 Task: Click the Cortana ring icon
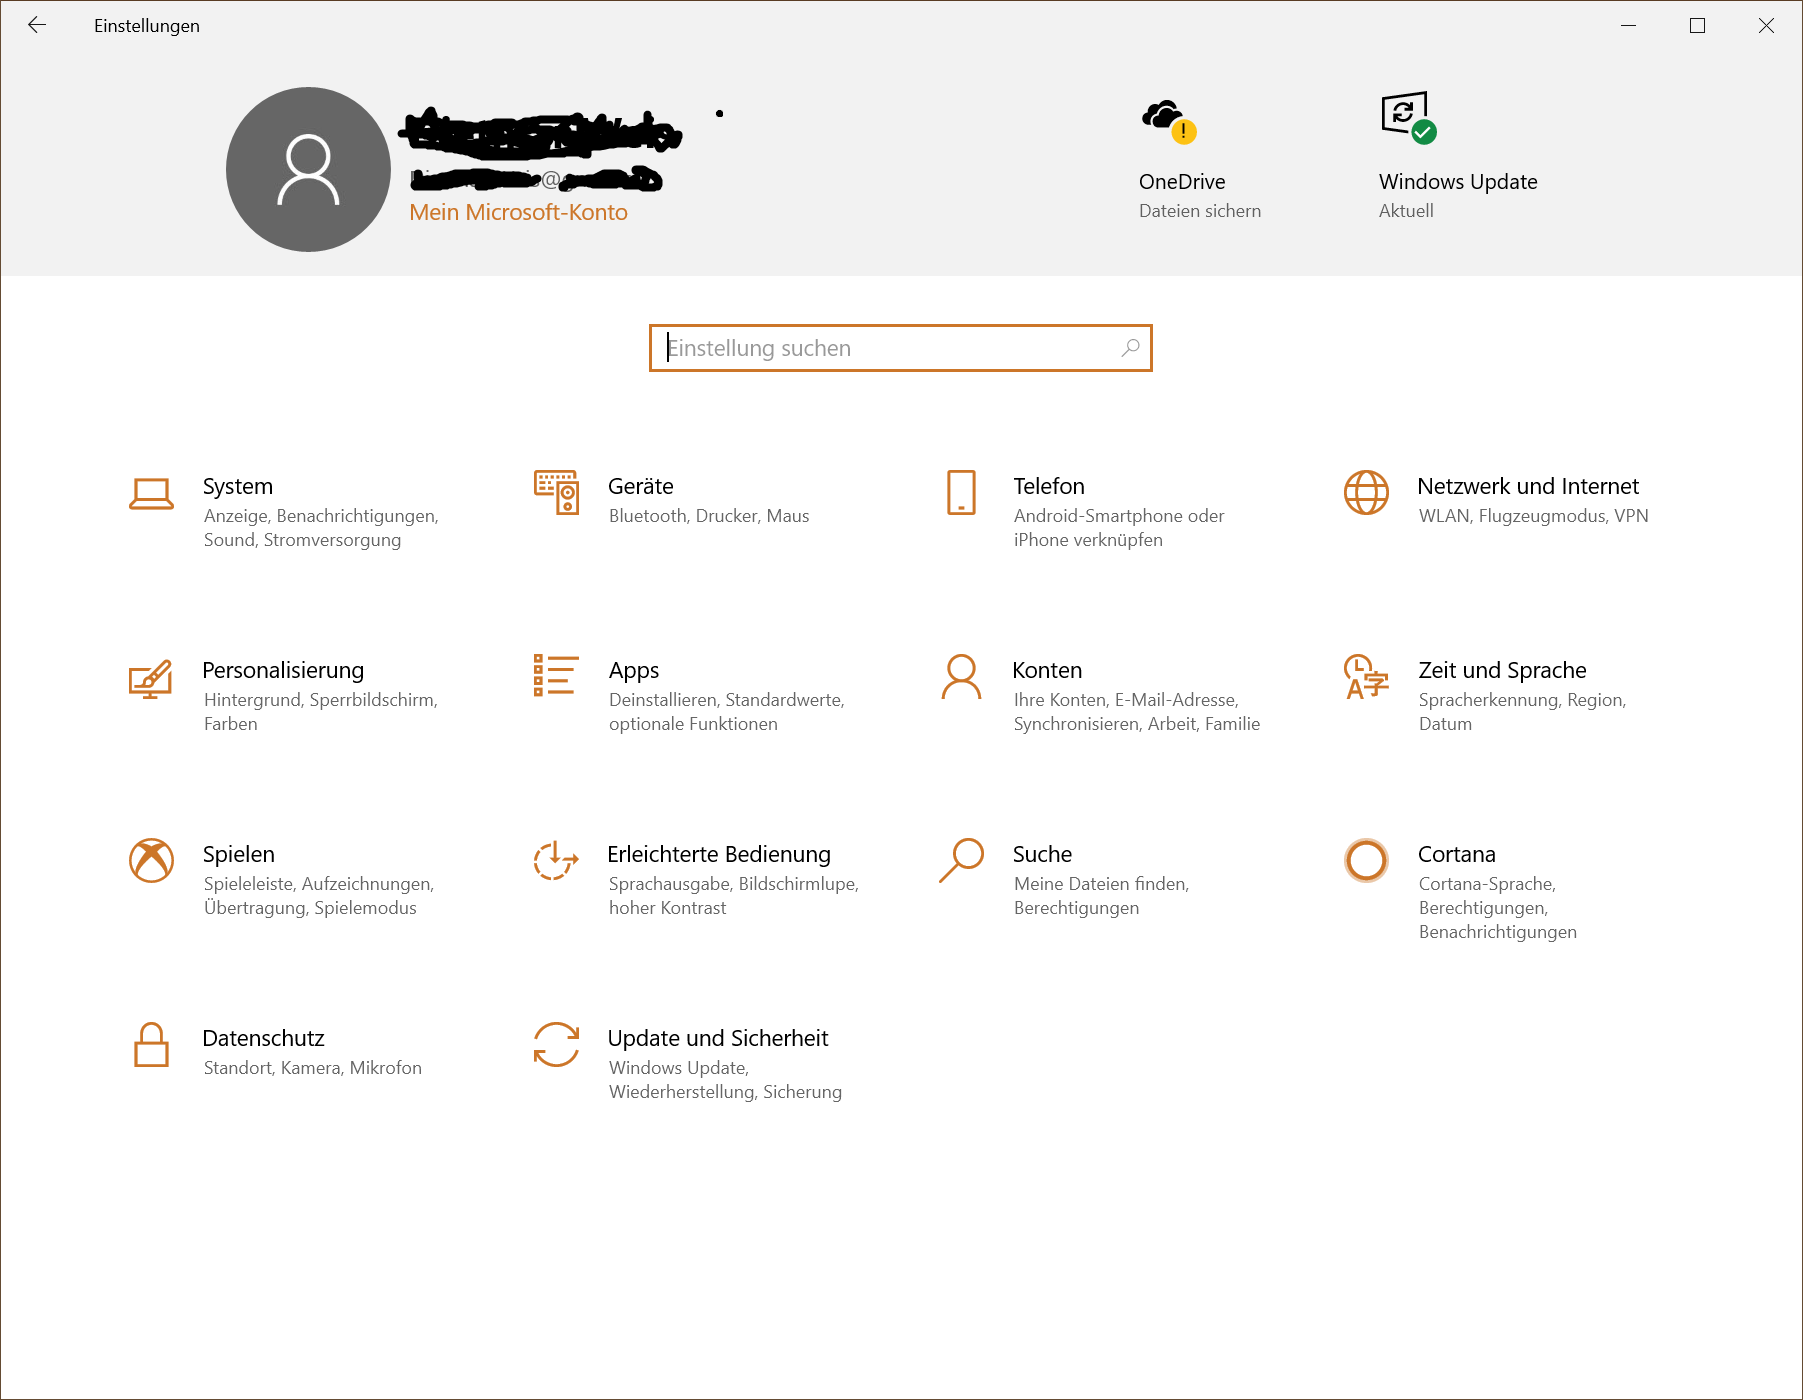click(1366, 860)
